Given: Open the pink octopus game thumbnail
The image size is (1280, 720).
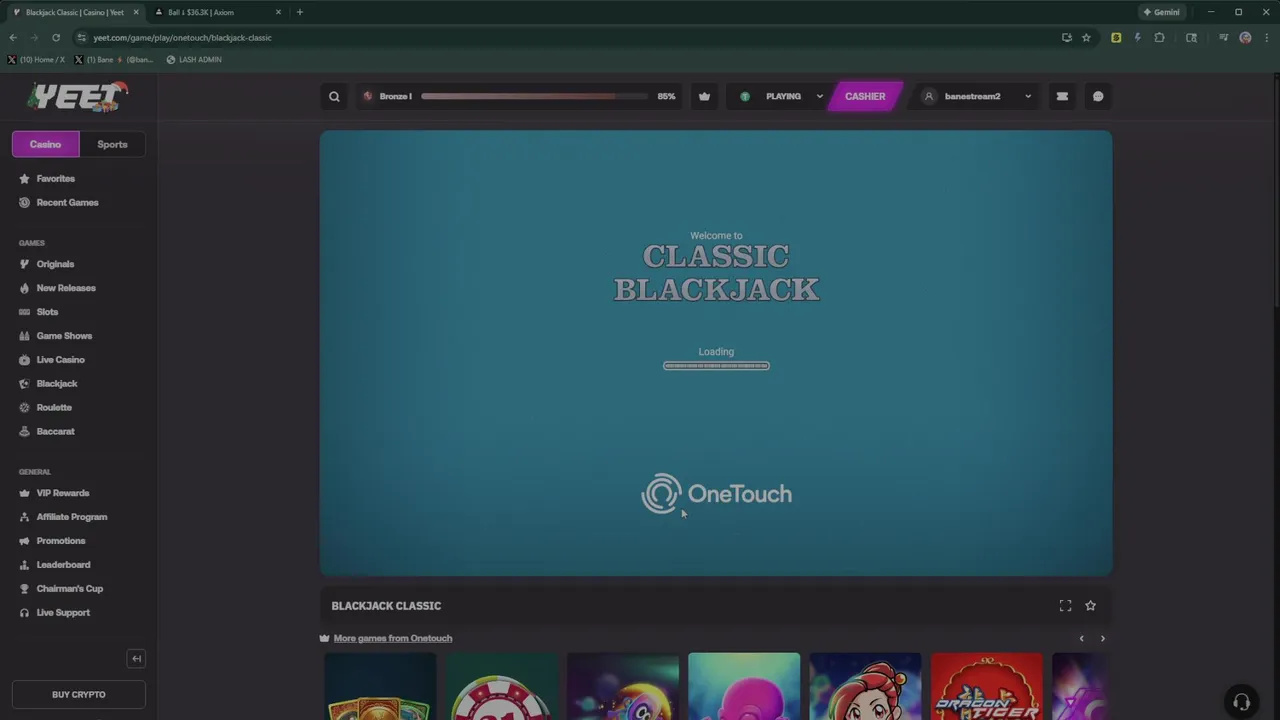Looking at the screenshot, I should 744,686.
